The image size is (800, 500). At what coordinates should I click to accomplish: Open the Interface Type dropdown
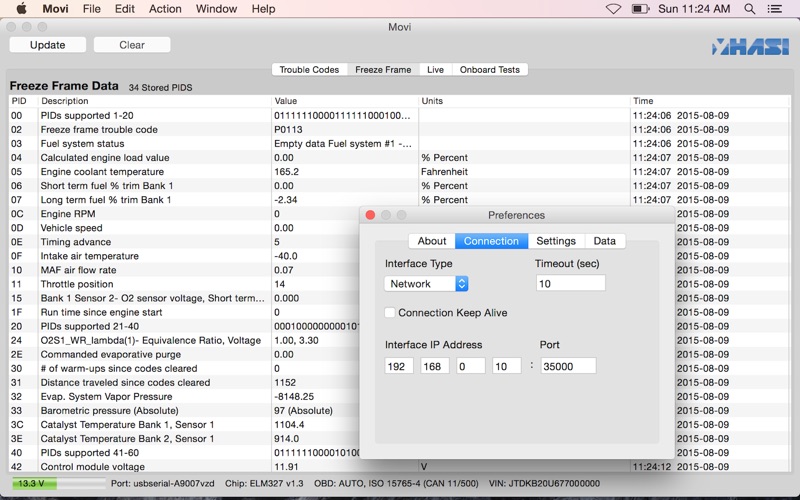[426, 284]
